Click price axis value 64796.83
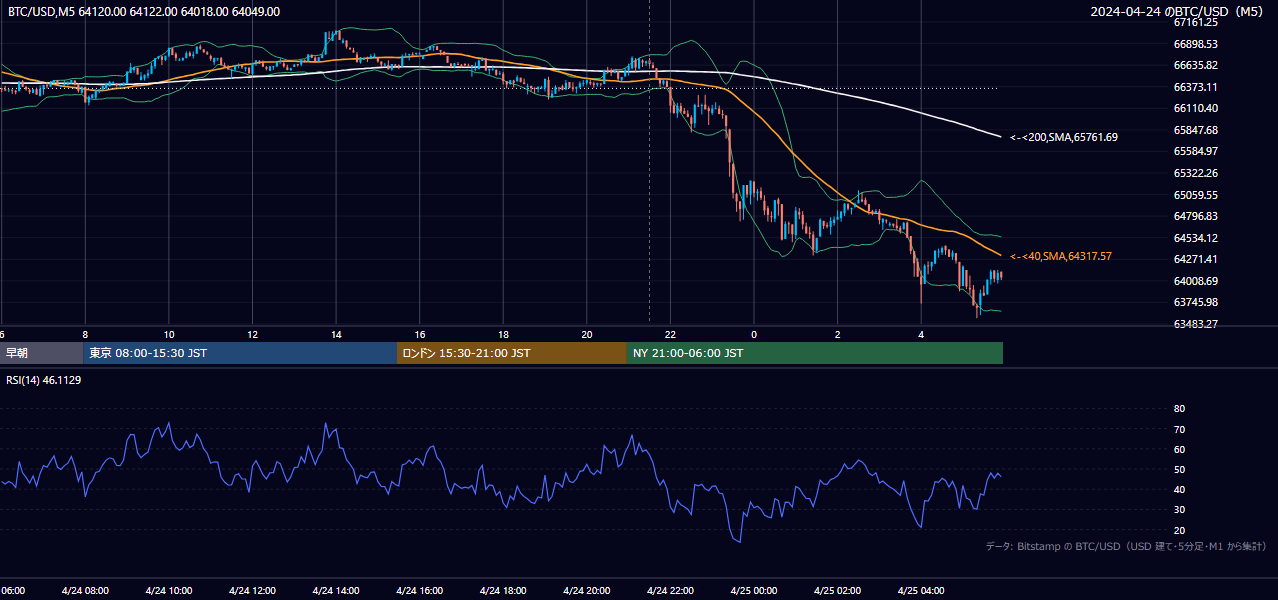The image size is (1278, 600). point(1196,216)
